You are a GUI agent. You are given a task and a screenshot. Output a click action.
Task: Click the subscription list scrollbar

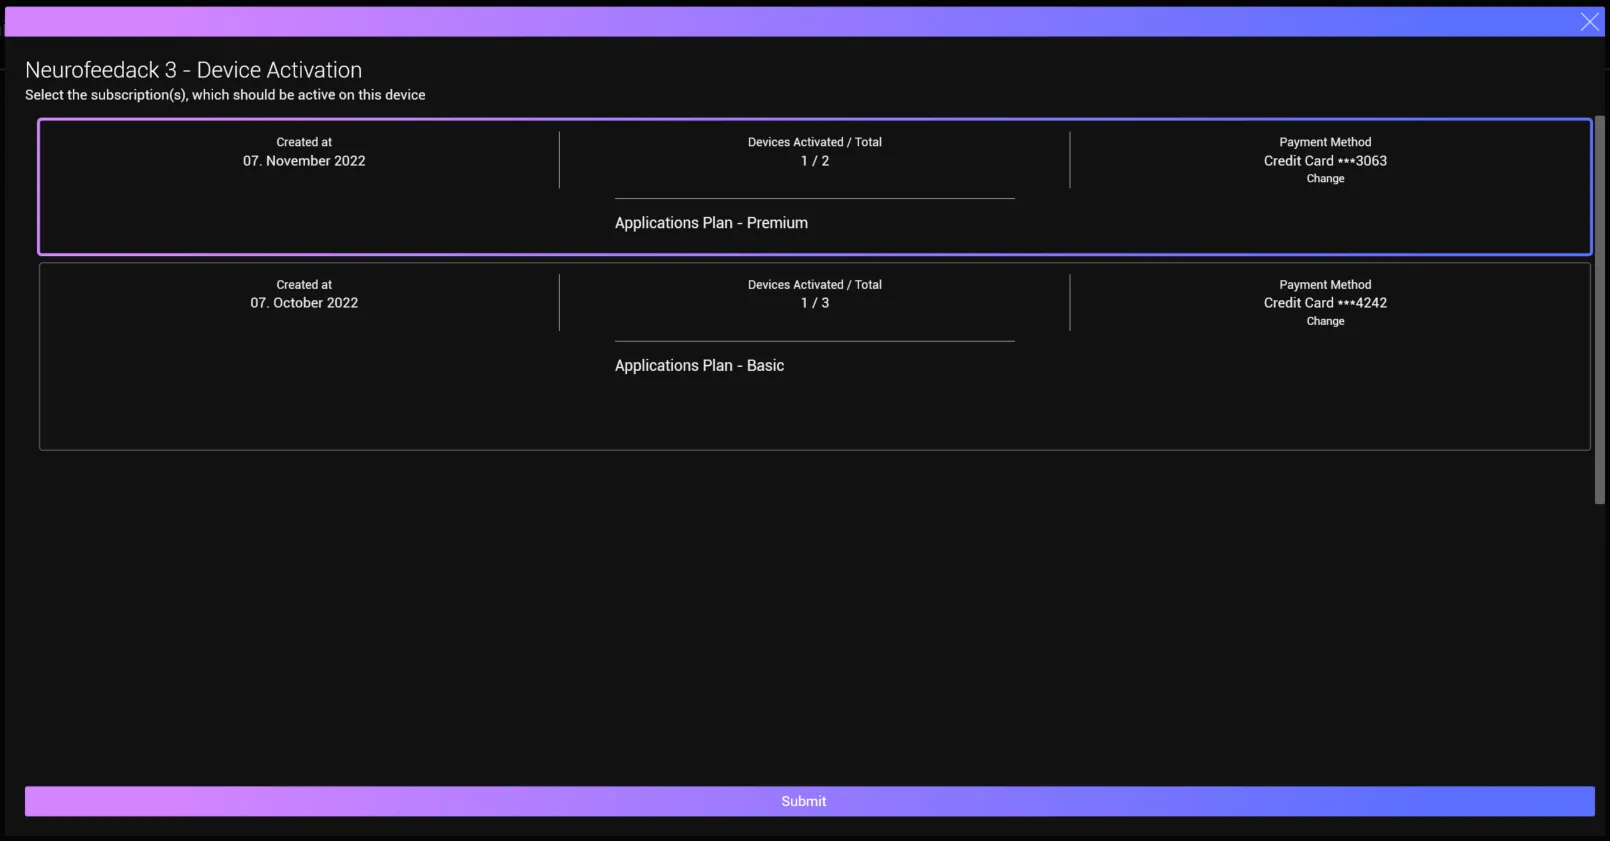click(x=1599, y=310)
